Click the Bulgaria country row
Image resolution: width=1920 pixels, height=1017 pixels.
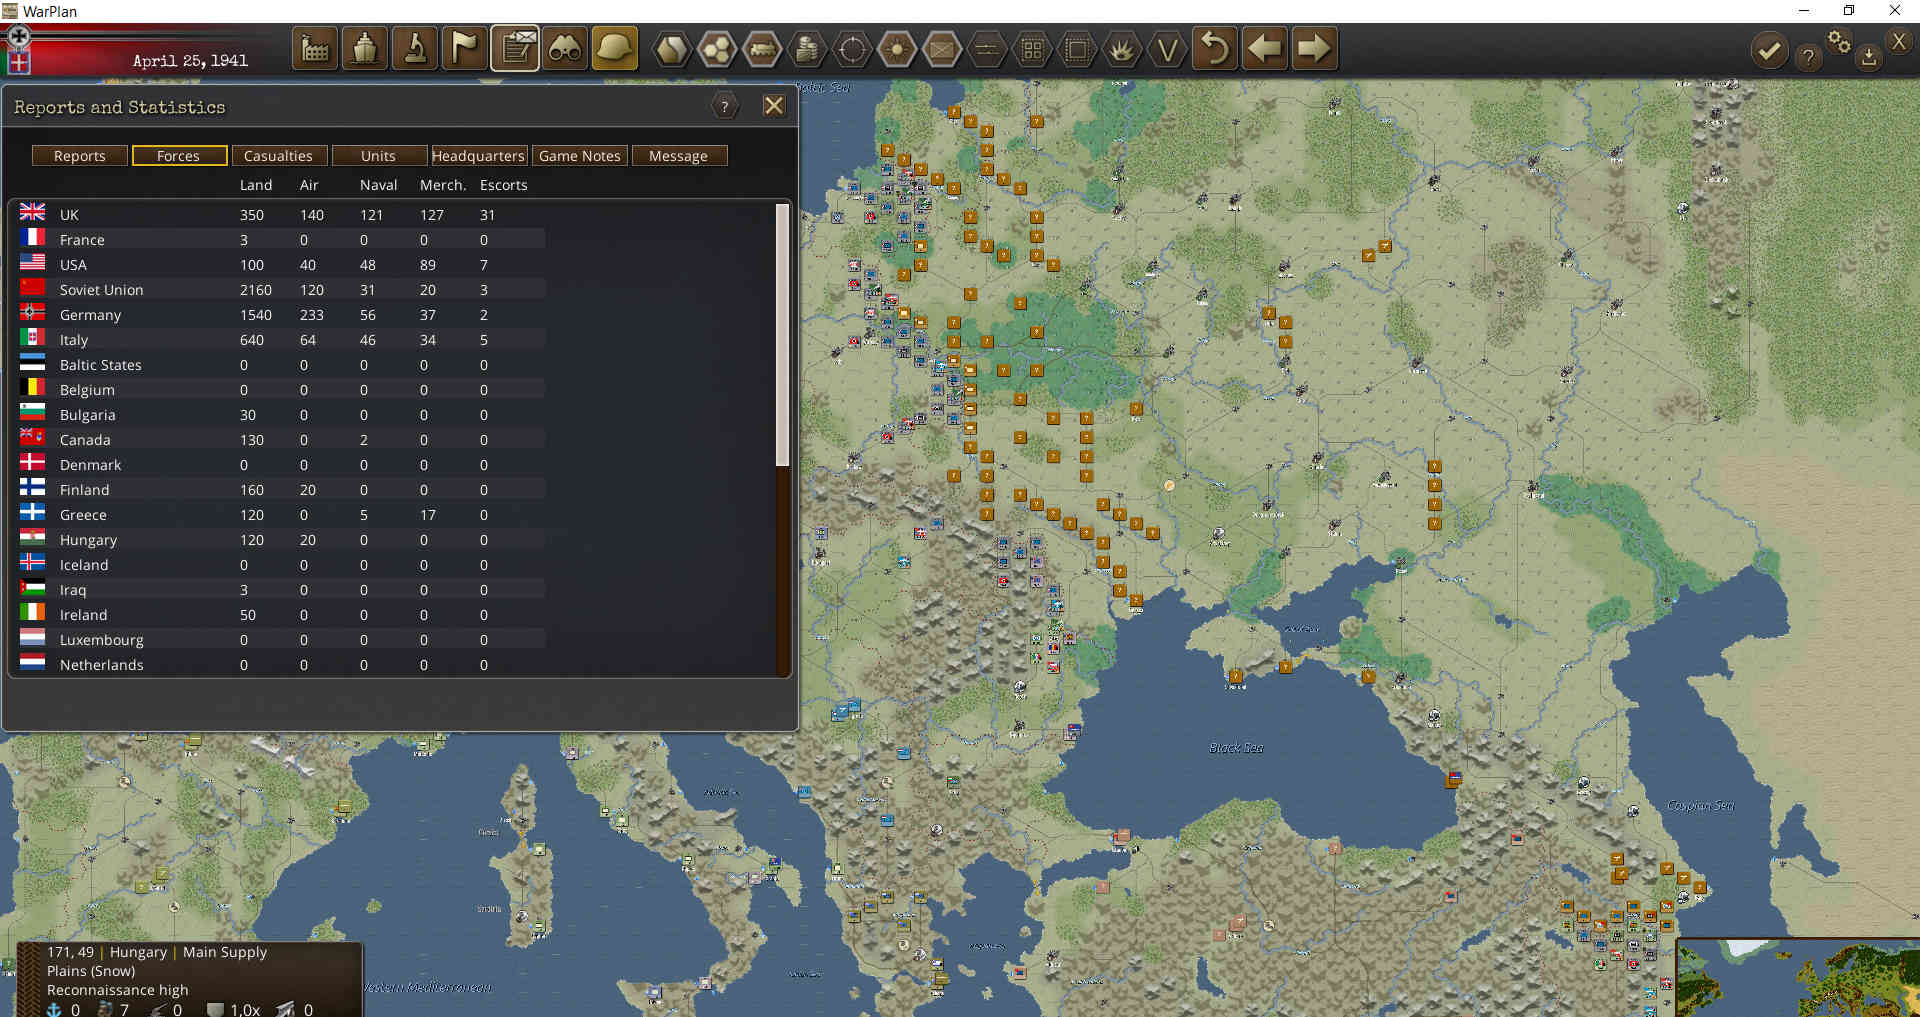pos(282,415)
